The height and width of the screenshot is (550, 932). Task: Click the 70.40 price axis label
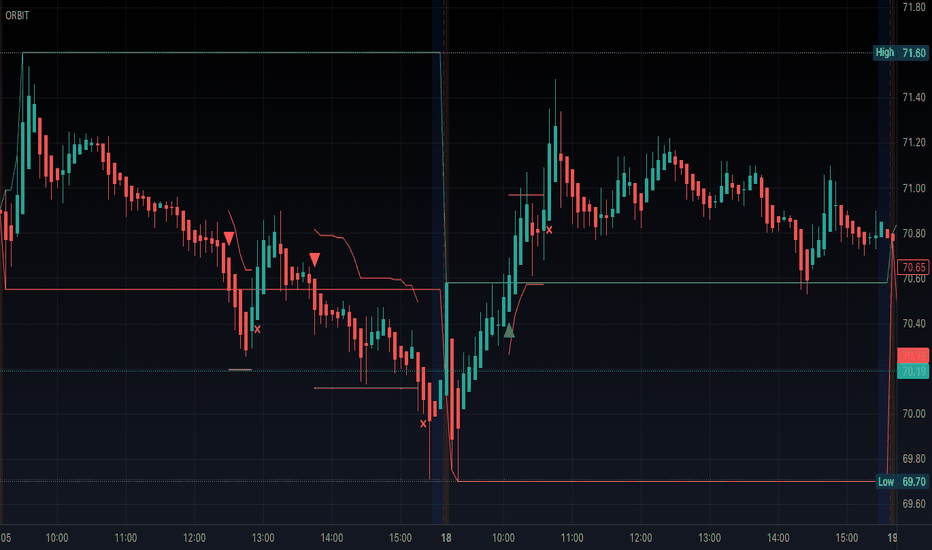914,323
